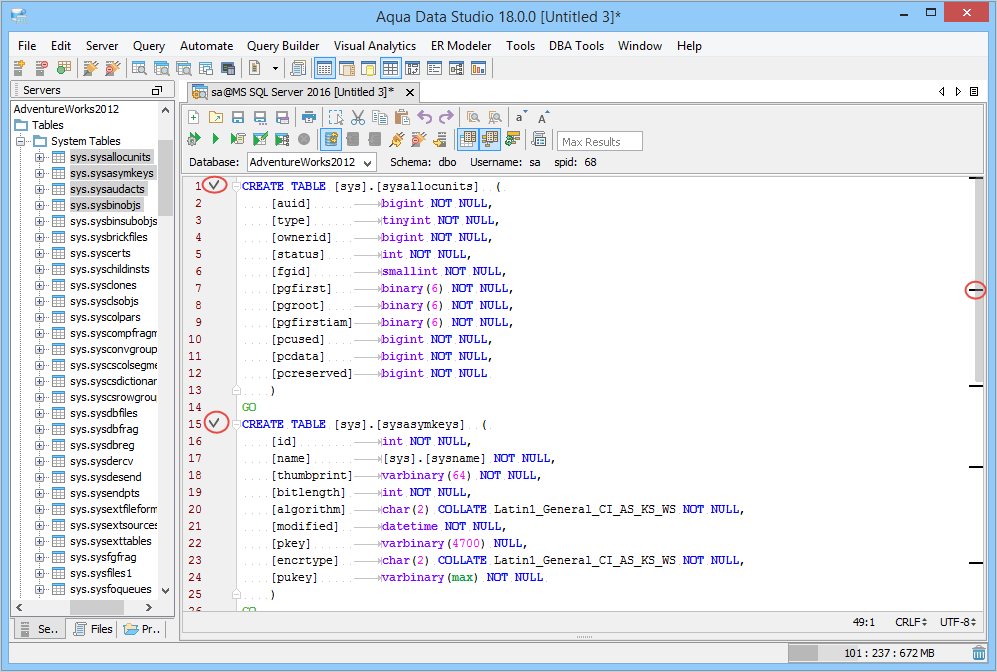997x672 pixels.
Task: Click the CRLF line ending selector
Action: [x=909, y=622]
